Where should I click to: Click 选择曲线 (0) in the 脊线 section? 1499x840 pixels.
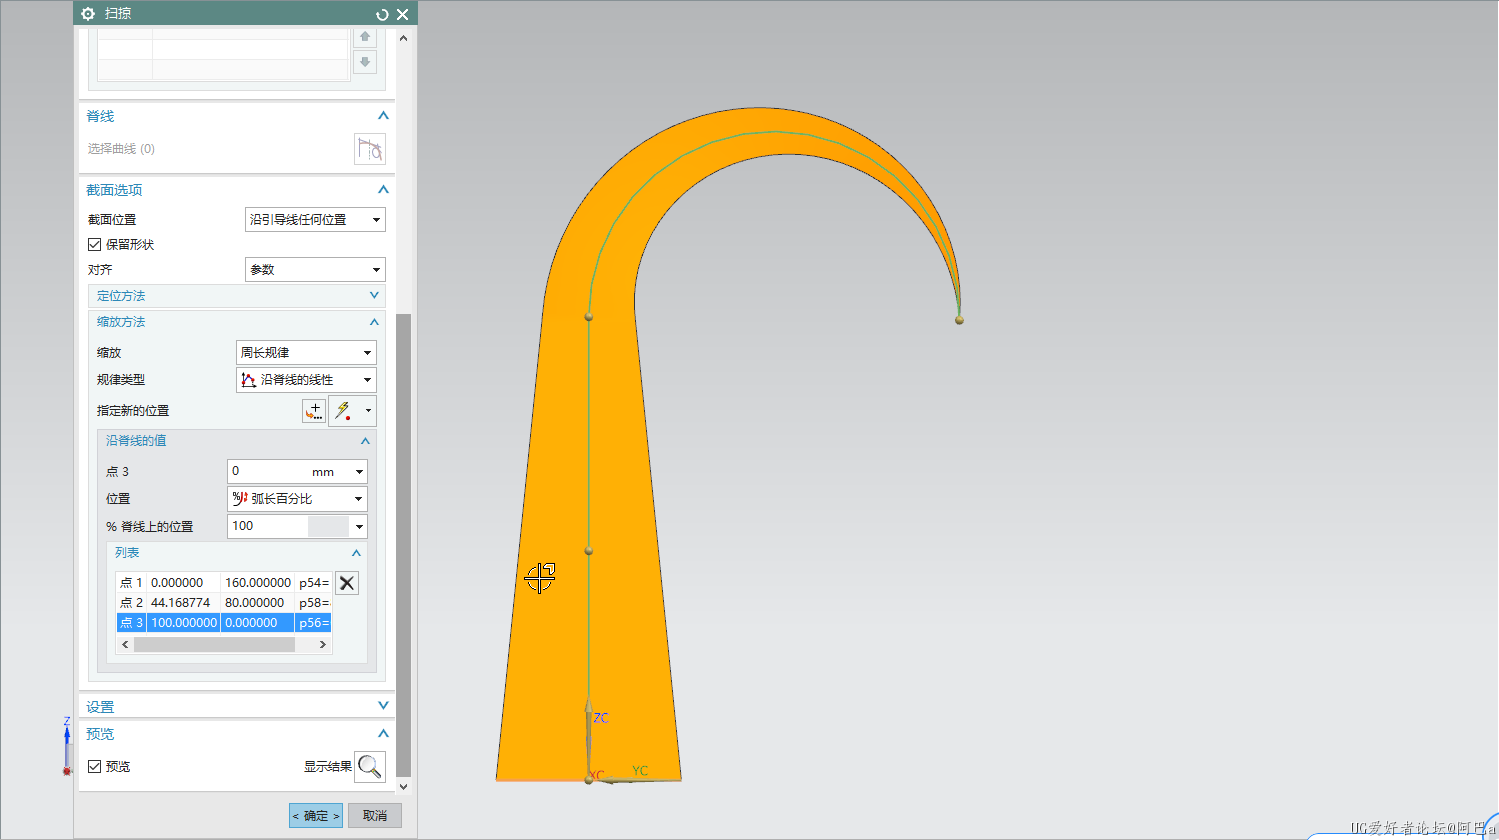point(121,149)
